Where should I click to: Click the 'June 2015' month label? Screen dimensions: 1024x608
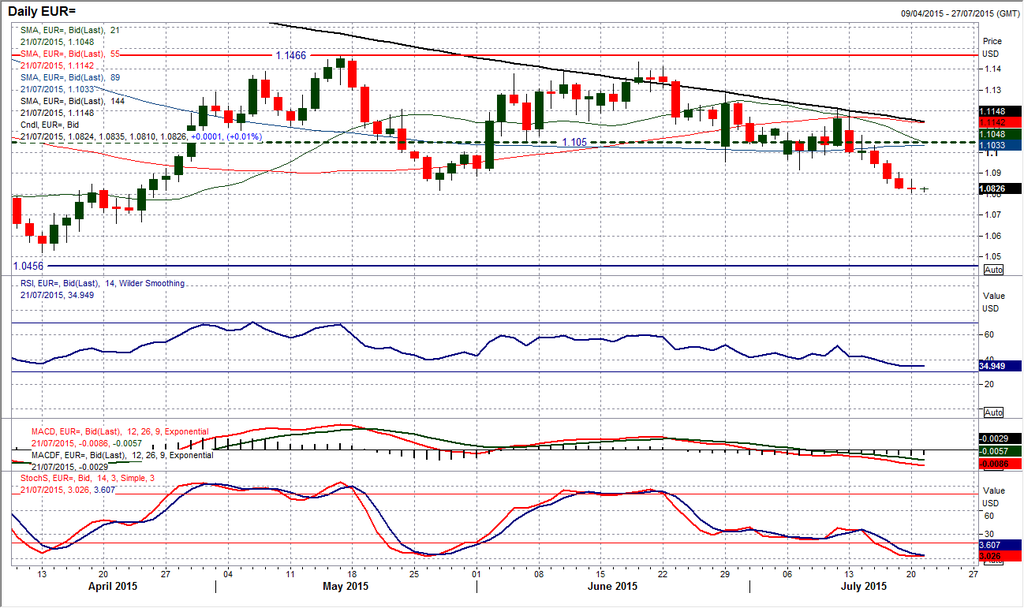point(612,586)
